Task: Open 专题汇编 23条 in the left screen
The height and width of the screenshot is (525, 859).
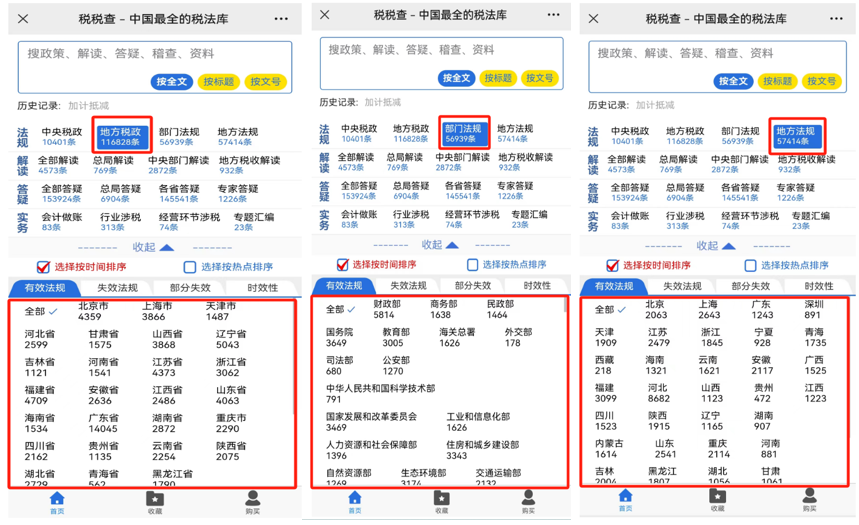Action: click(254, 222)
